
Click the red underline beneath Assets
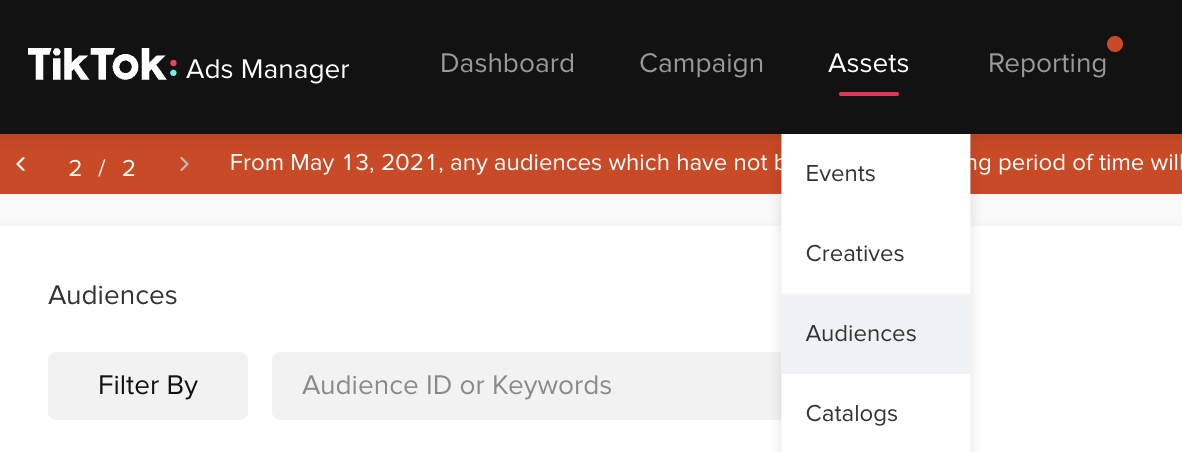point(868,93)
